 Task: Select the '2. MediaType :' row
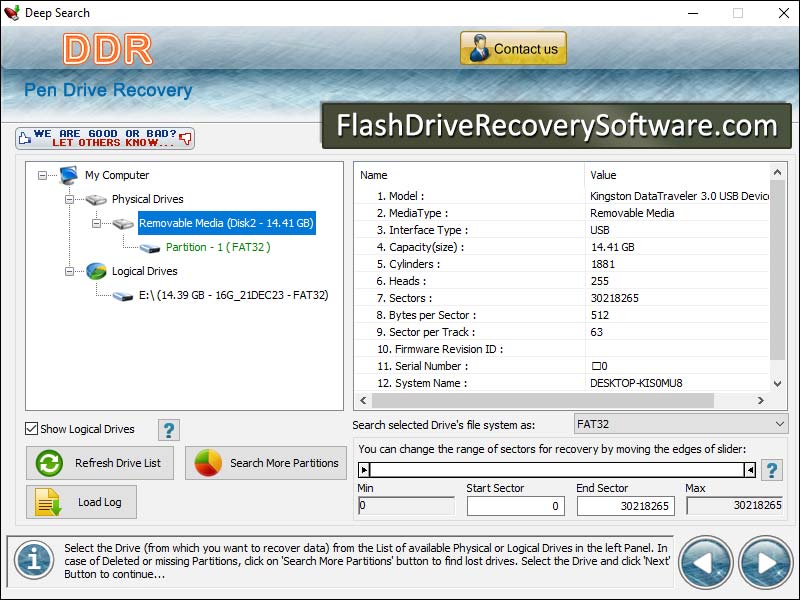coord(562,213)
